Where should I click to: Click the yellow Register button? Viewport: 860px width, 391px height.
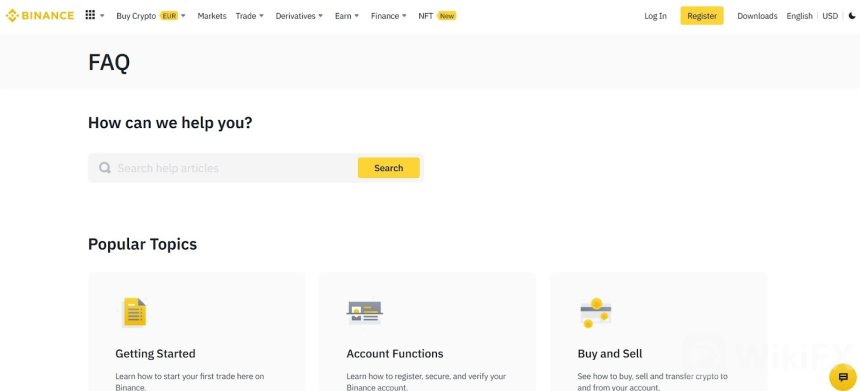[702, 16]
